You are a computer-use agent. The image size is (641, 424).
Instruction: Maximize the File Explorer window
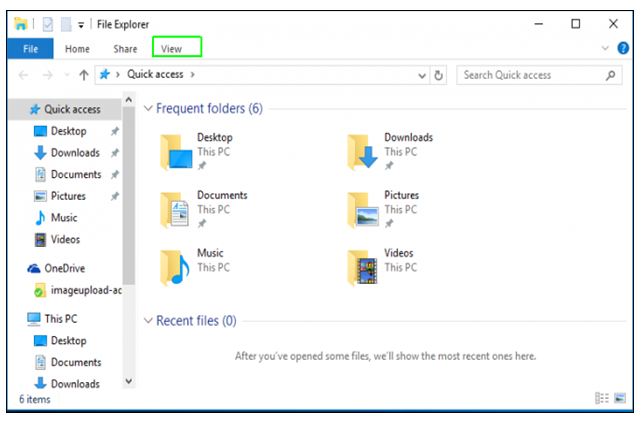(576, 24)
